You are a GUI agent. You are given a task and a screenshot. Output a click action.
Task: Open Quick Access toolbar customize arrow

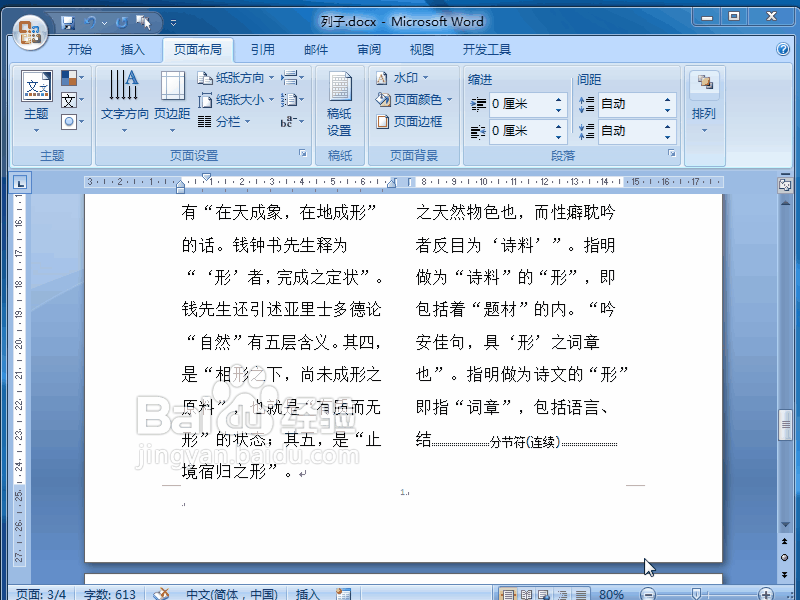click(x=173, y=22)
